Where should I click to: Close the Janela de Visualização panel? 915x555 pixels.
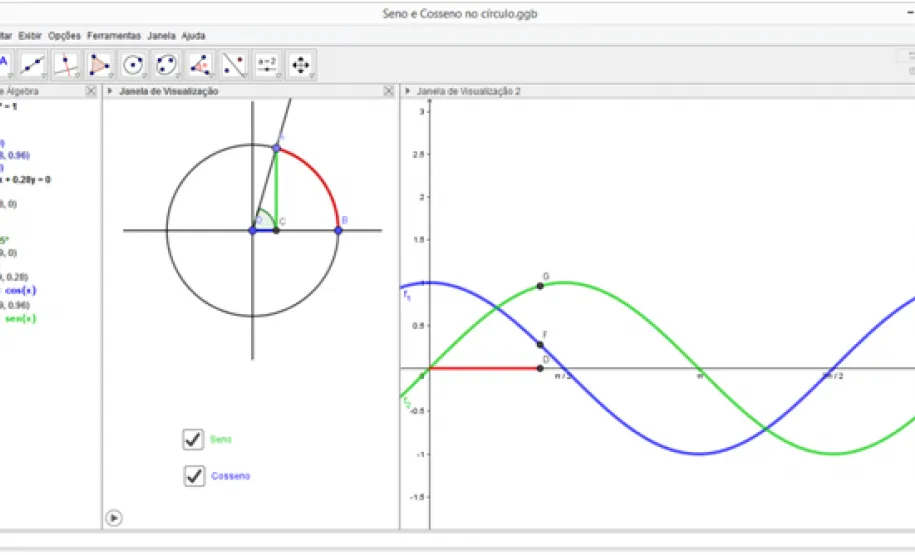[x=389, y=91]
